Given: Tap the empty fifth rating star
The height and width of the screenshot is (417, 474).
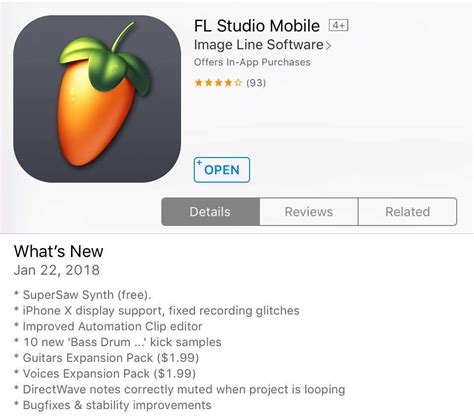Looking at the screenshot, I should coord(238,83).
